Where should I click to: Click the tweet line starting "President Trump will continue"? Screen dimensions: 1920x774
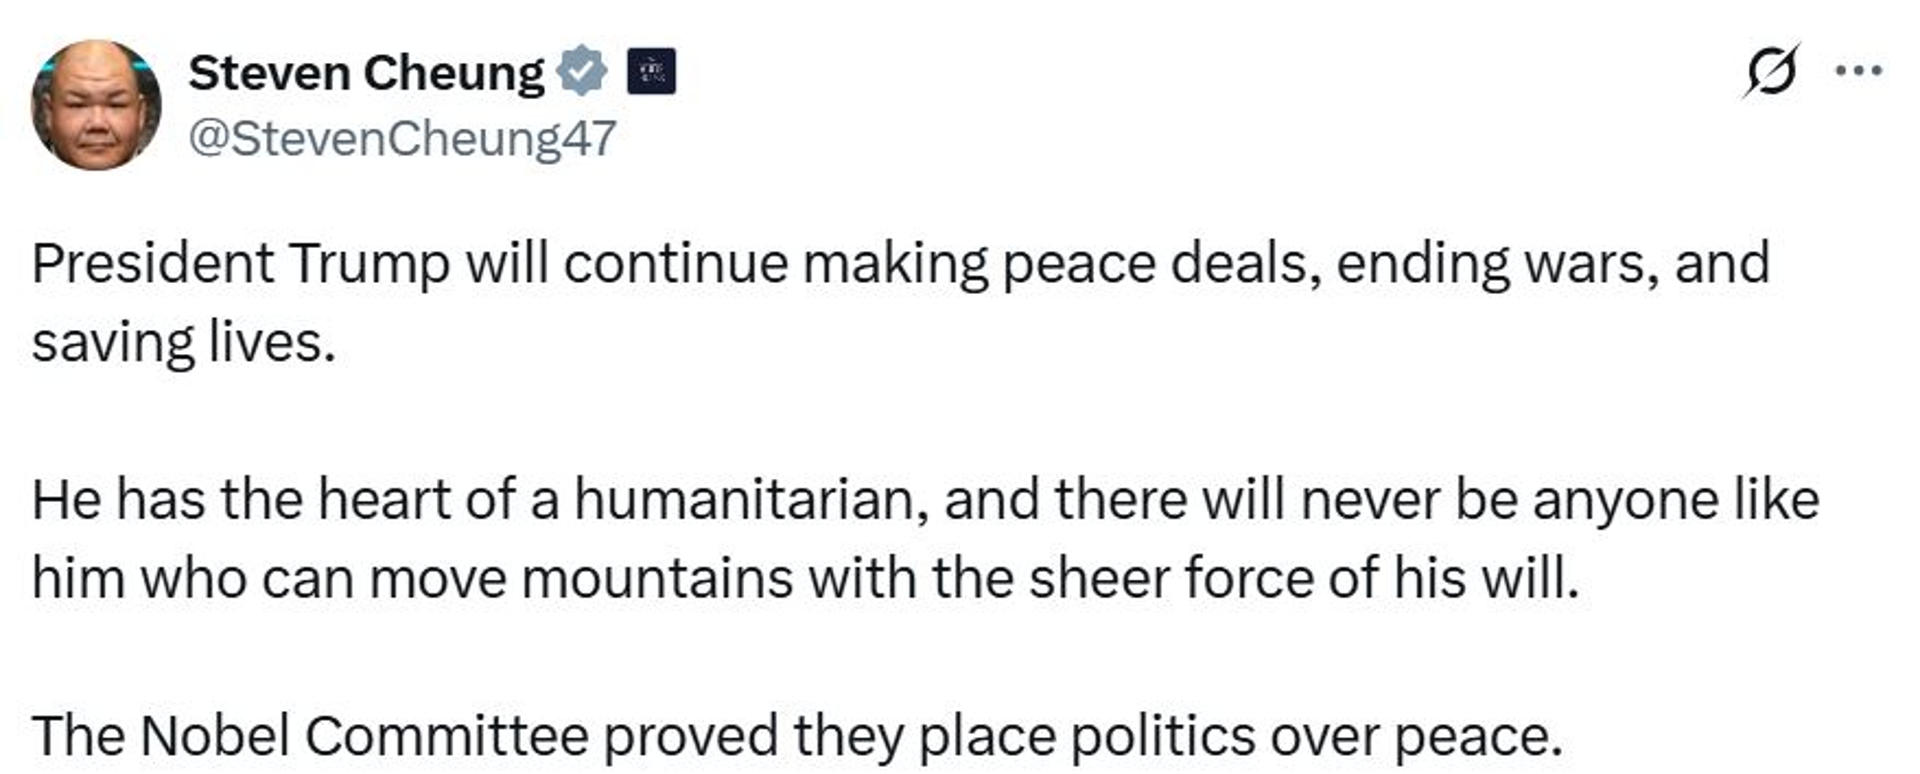click(900, 264)
